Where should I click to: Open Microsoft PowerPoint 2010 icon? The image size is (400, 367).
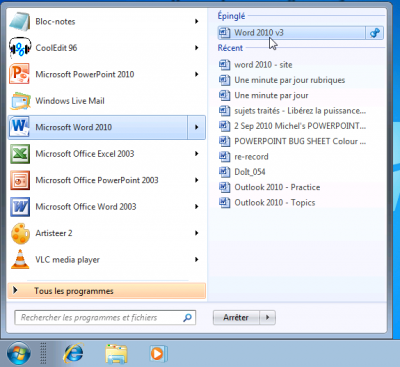tap(20, 74)
